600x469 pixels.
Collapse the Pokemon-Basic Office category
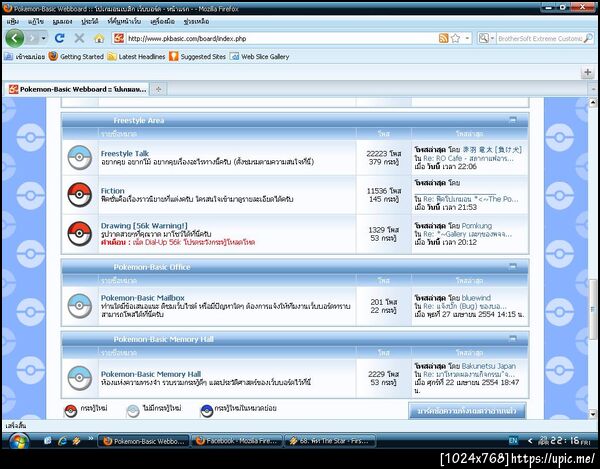[513, 266]
